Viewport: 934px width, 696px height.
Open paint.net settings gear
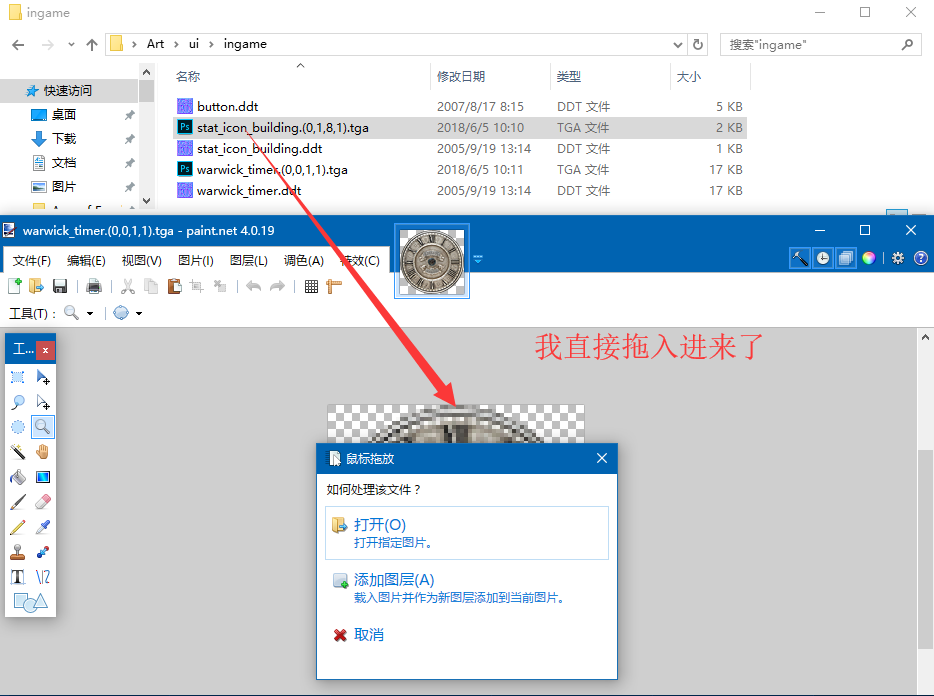point(898,258)
